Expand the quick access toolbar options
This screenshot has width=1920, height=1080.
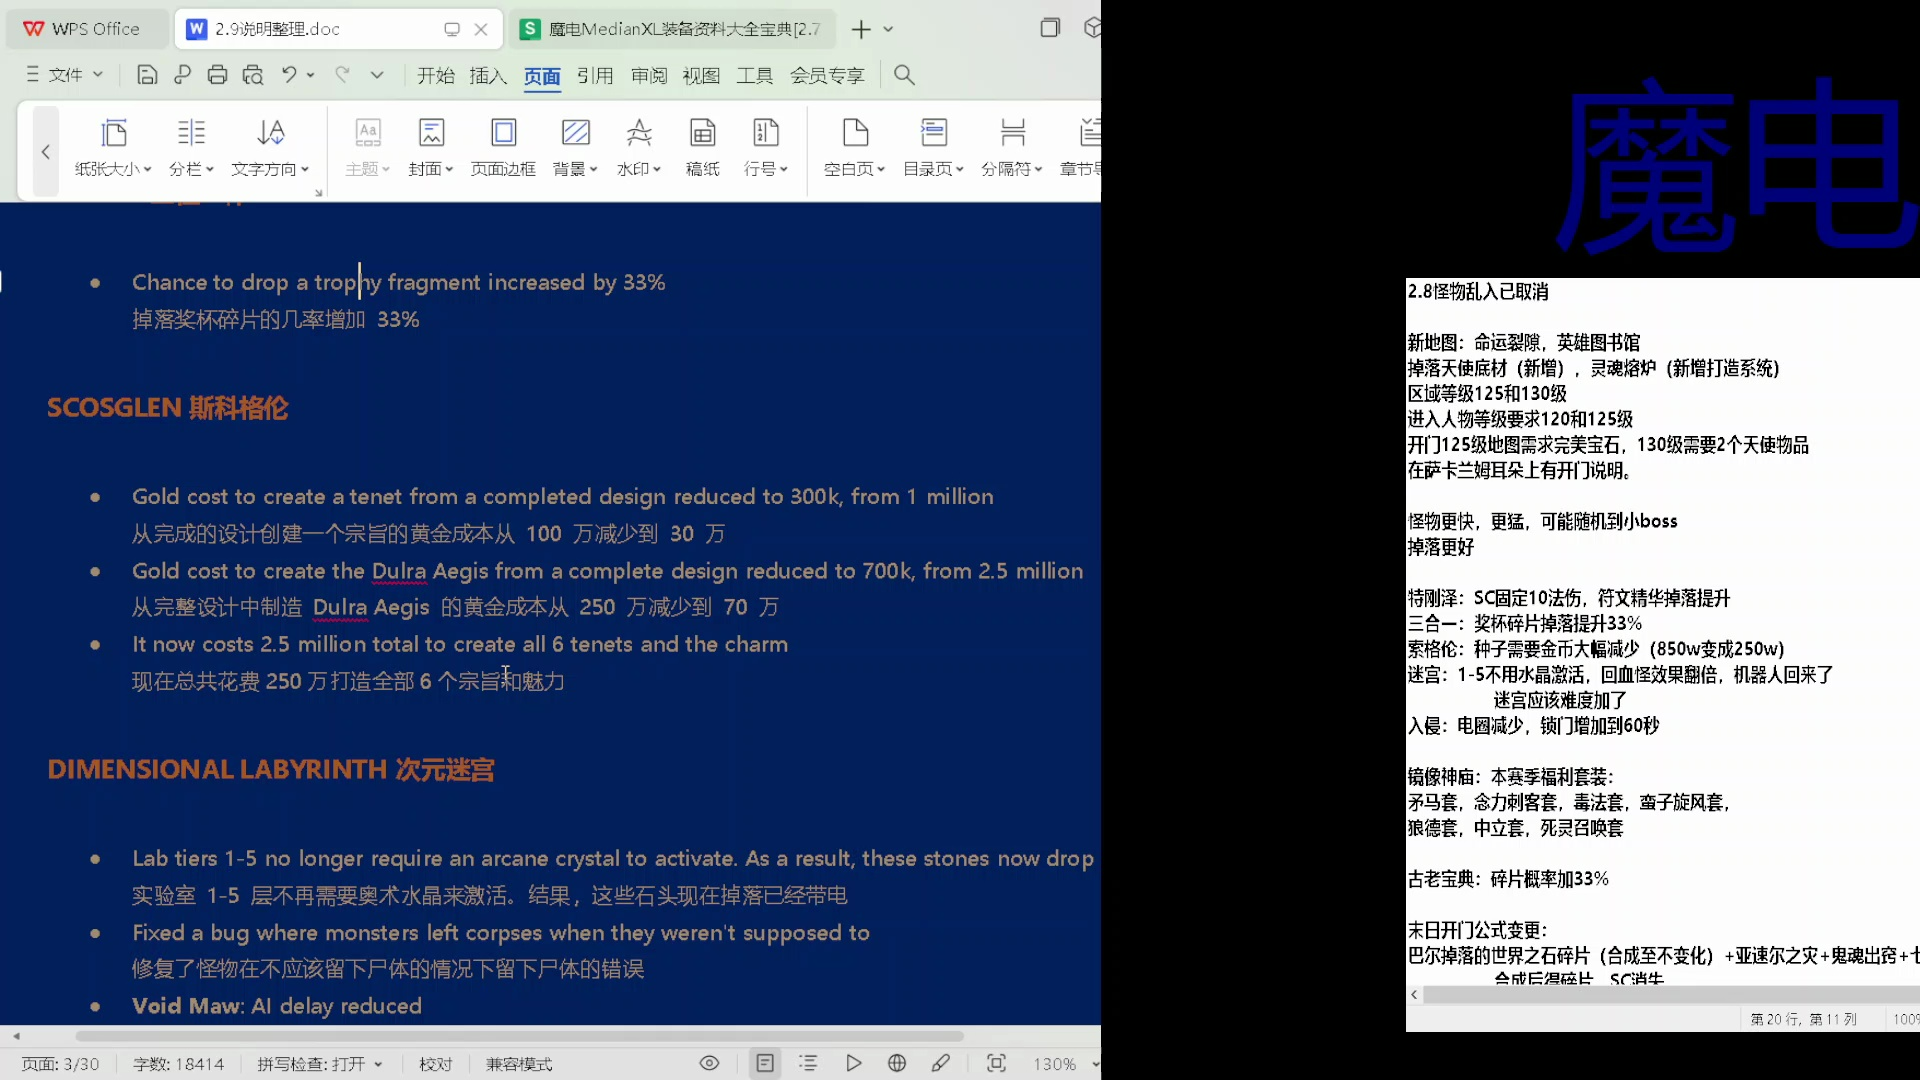click(377, 75)
